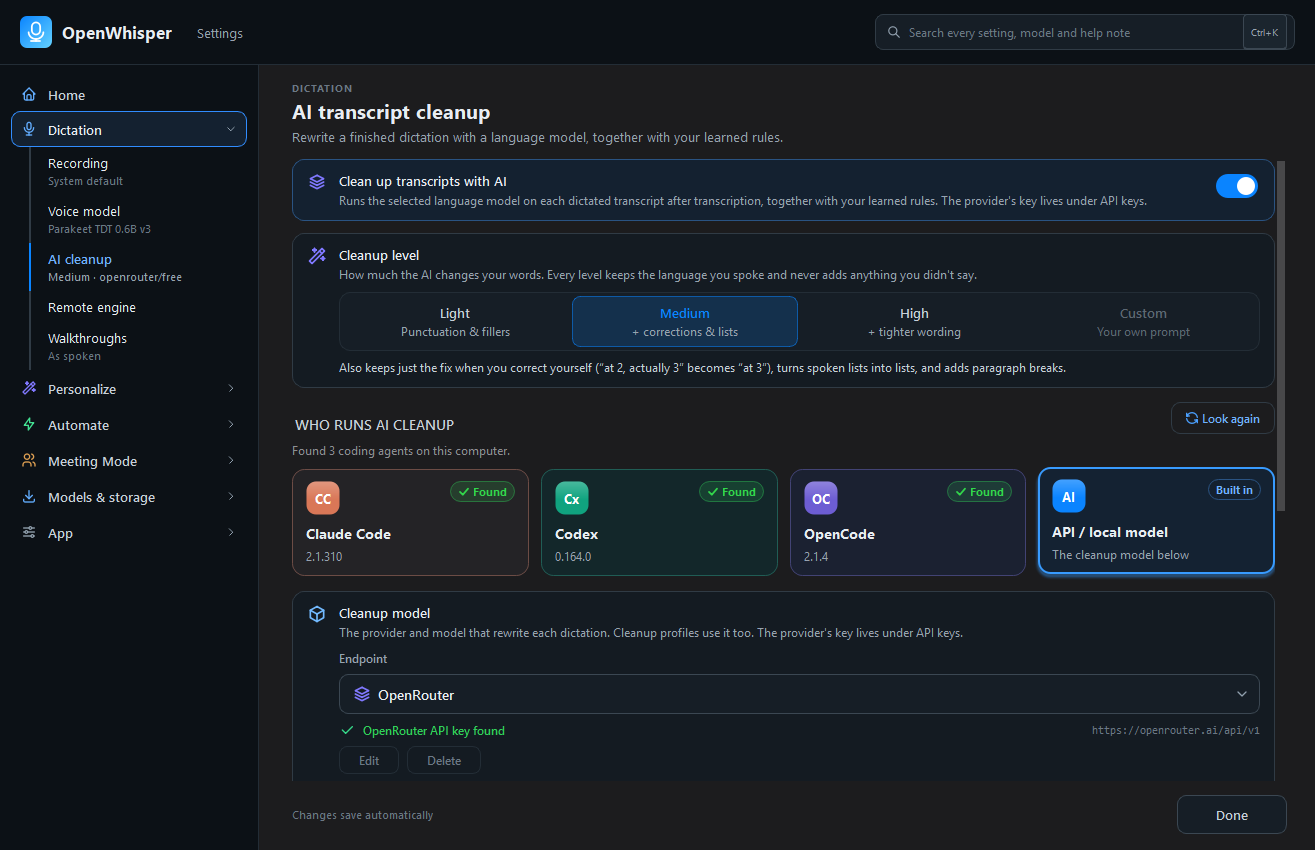Screen dimensions: 1315x850
Task: Click the API / local model AI icon
Action: [x=1069, y=496]
